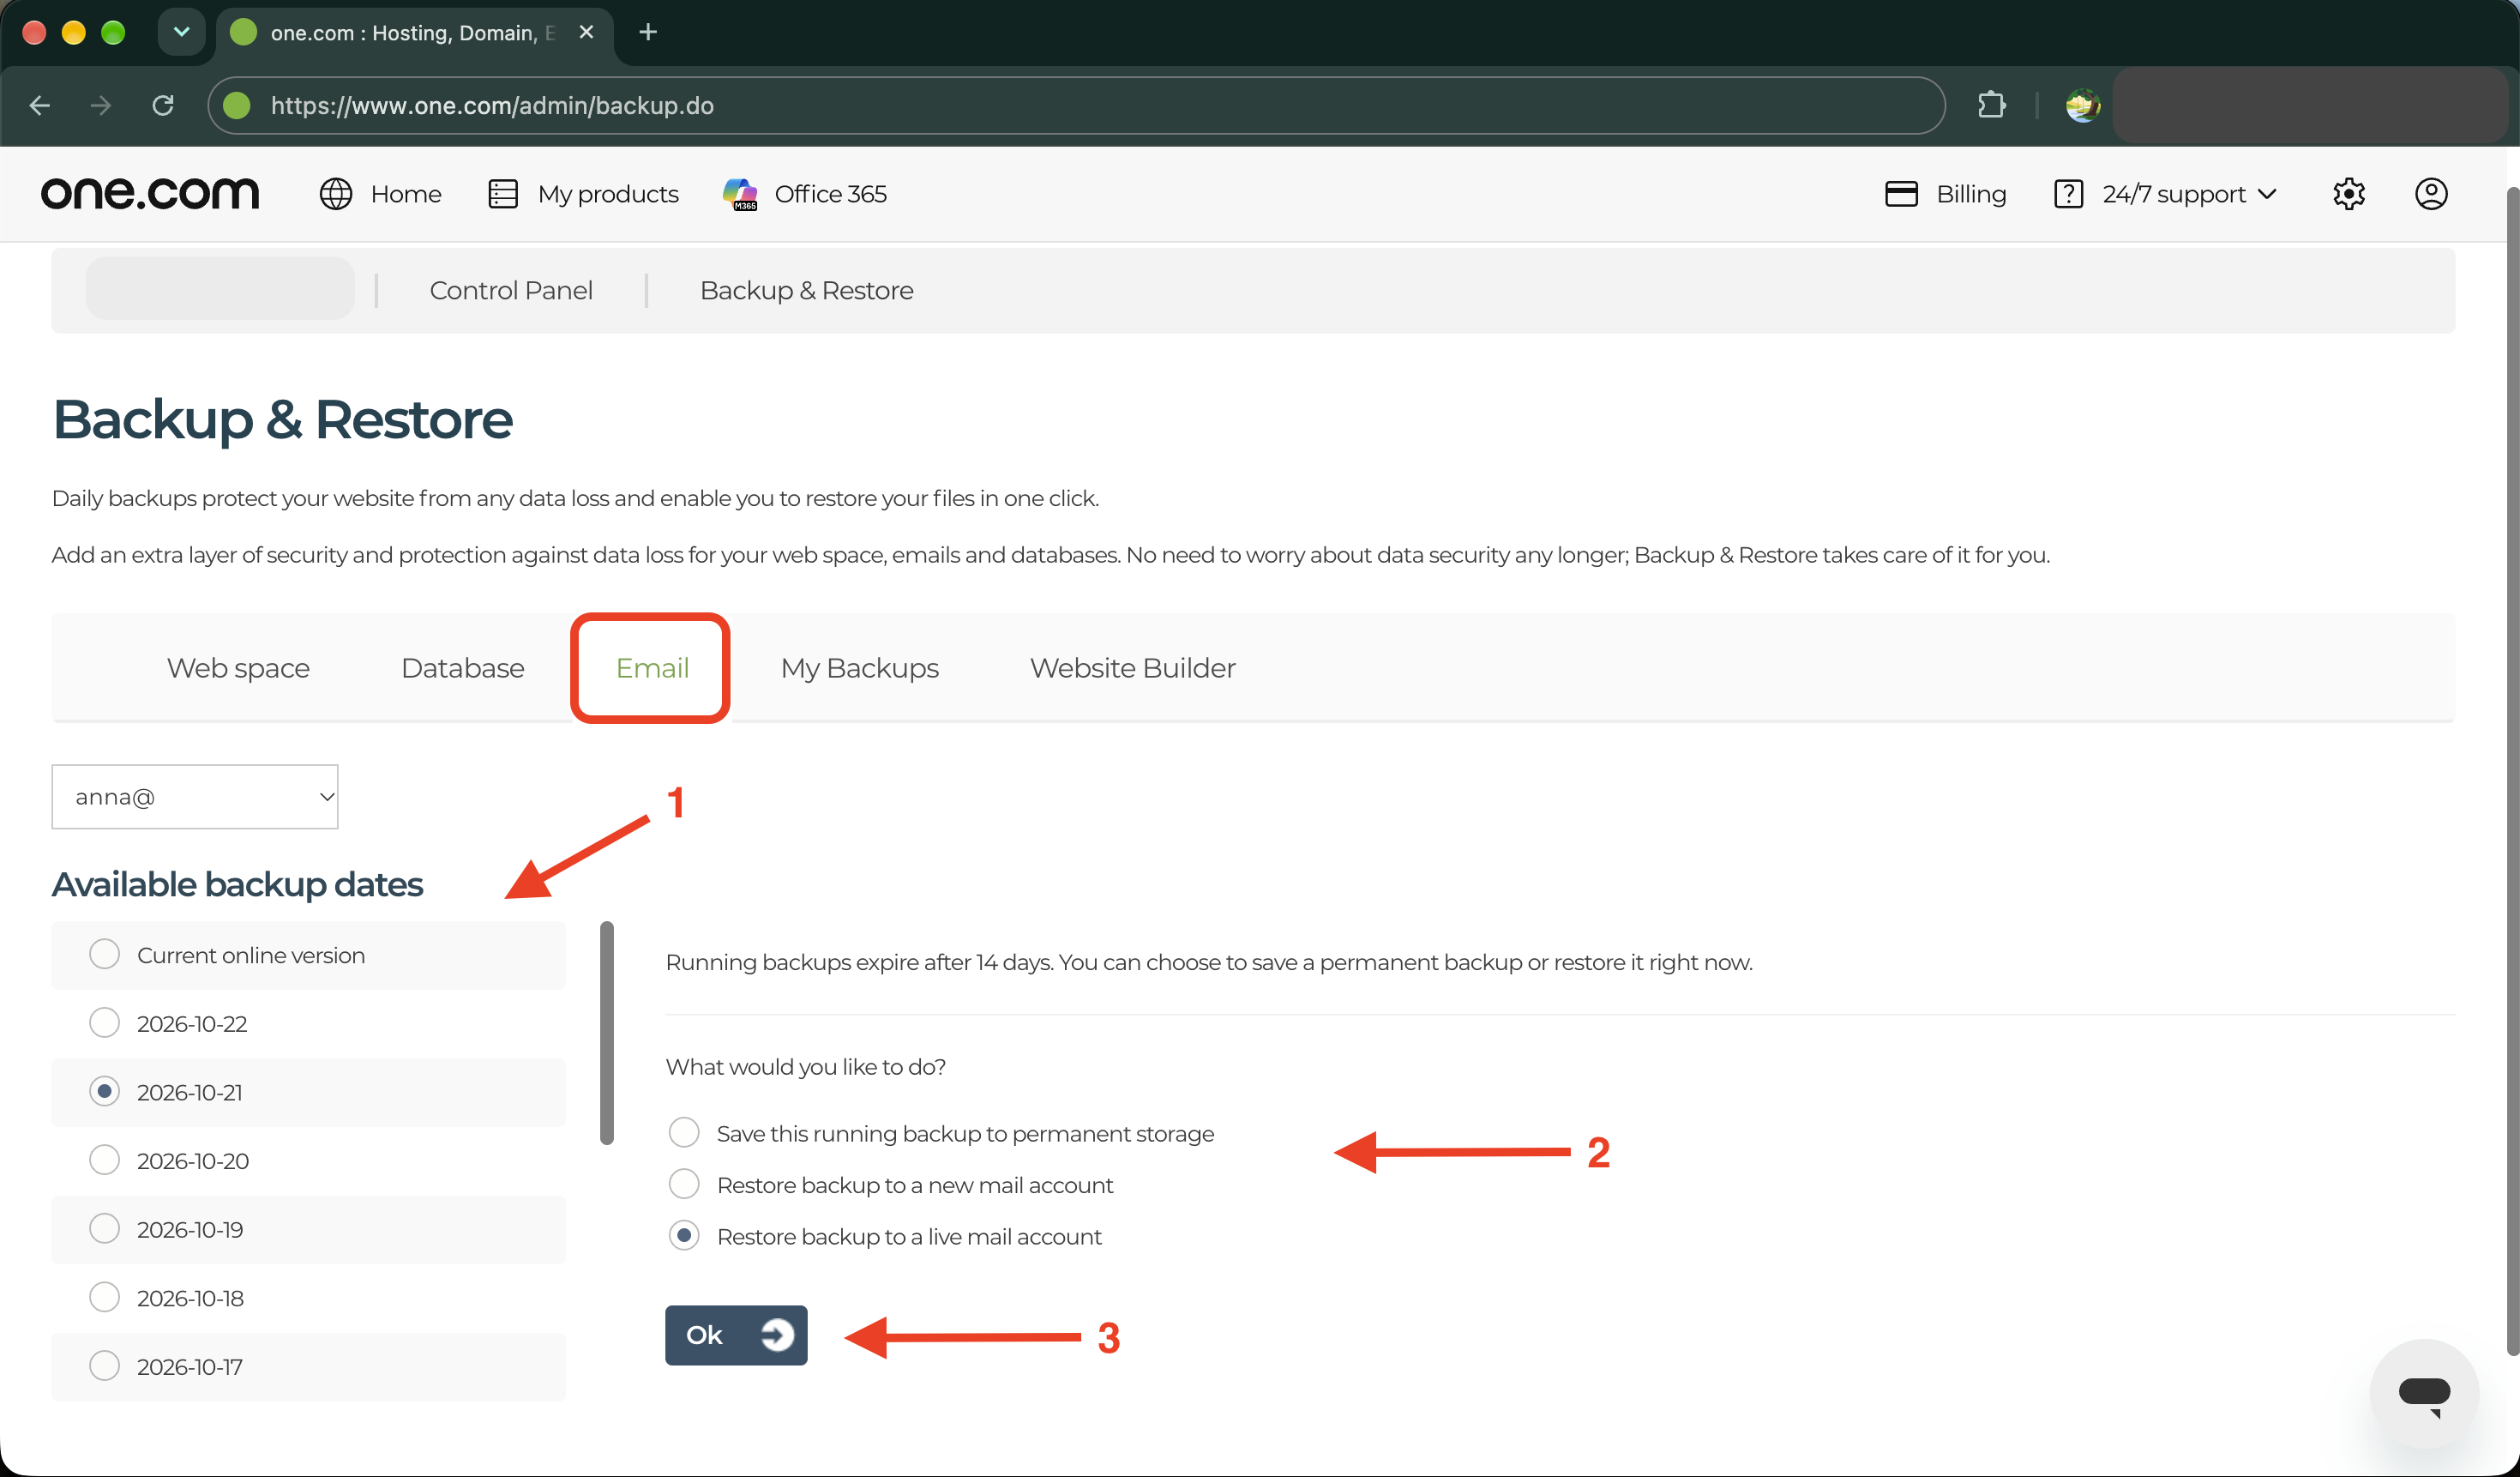Click the Office 365 icon
The image size is (2520, 1477).
tap(740, 194)
